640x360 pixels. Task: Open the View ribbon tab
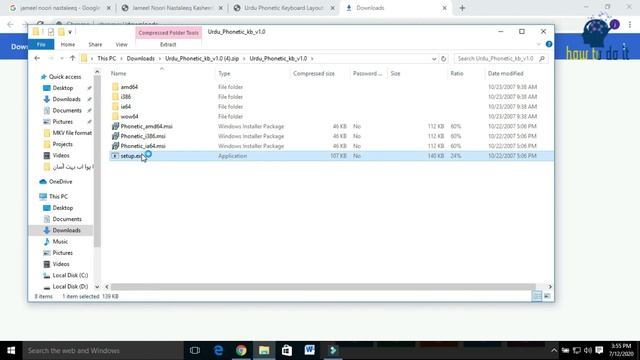tap(121, 44)
